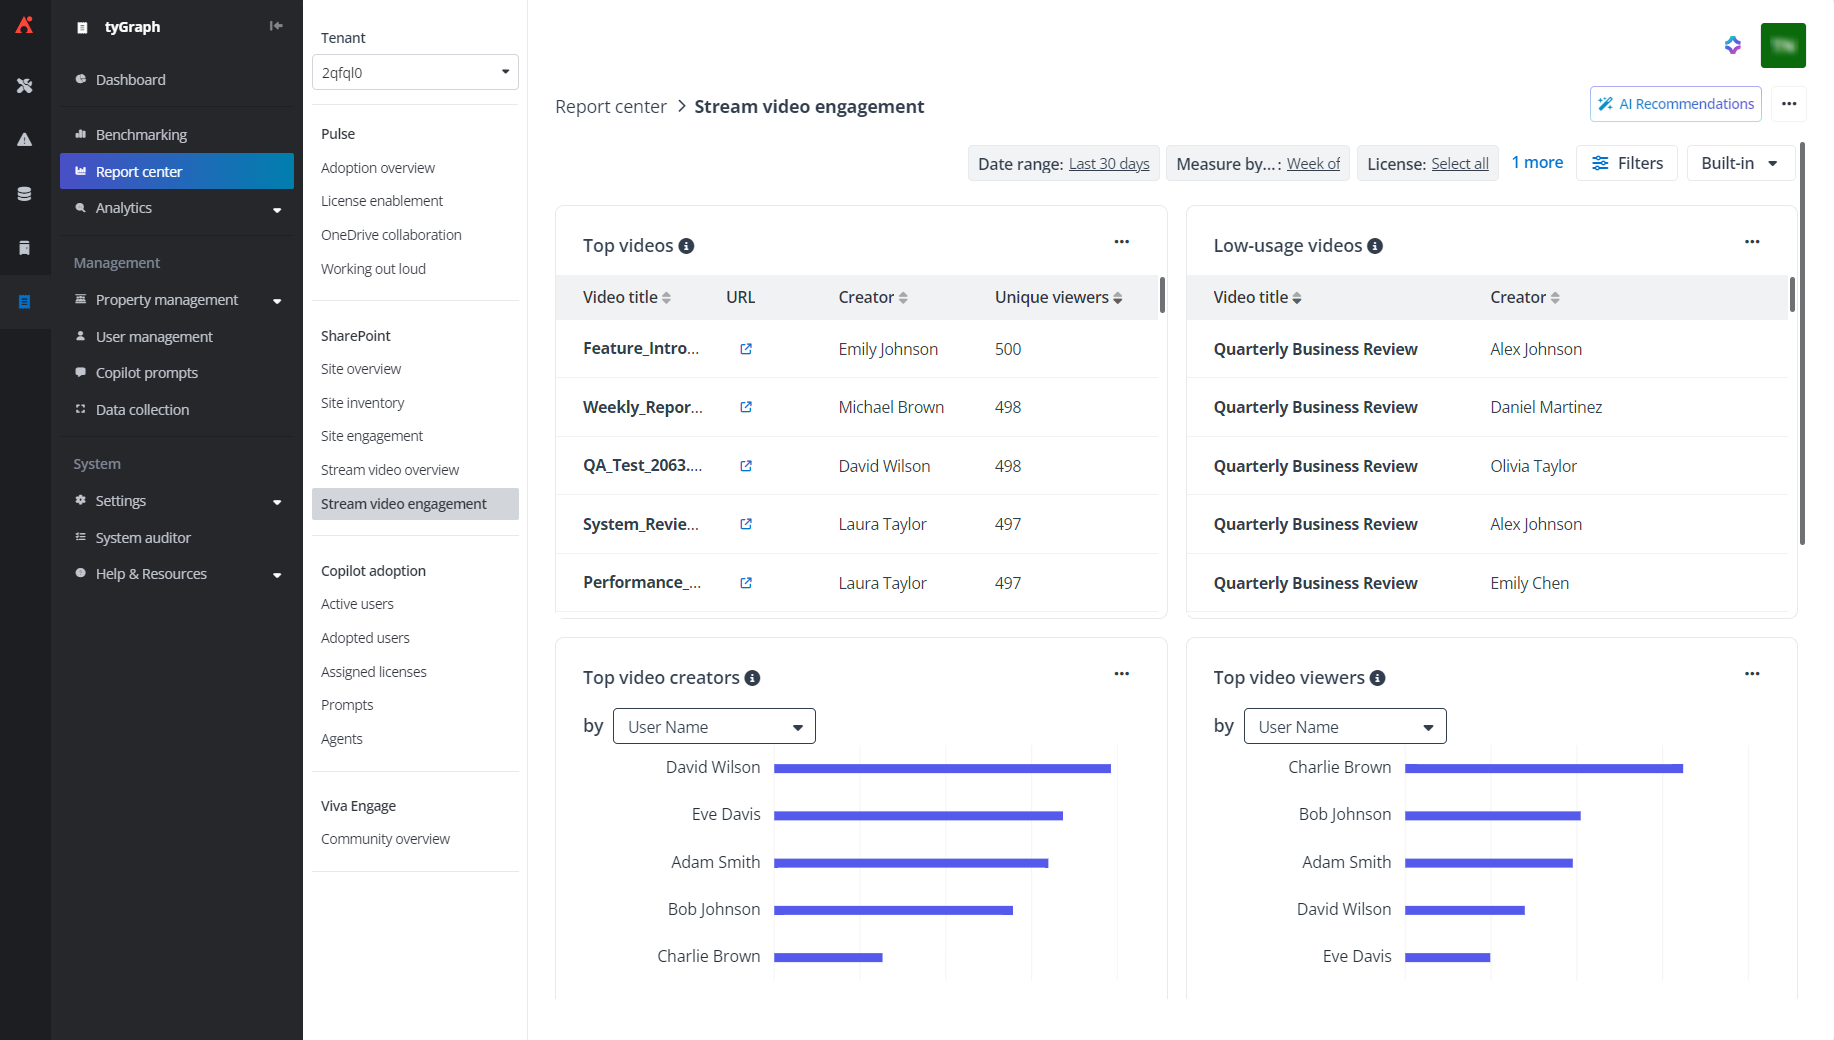Viewport: 1834px width, 1040px height.
Task: Click David Wilson's bar in Top video creators
Action: [941, 768]
